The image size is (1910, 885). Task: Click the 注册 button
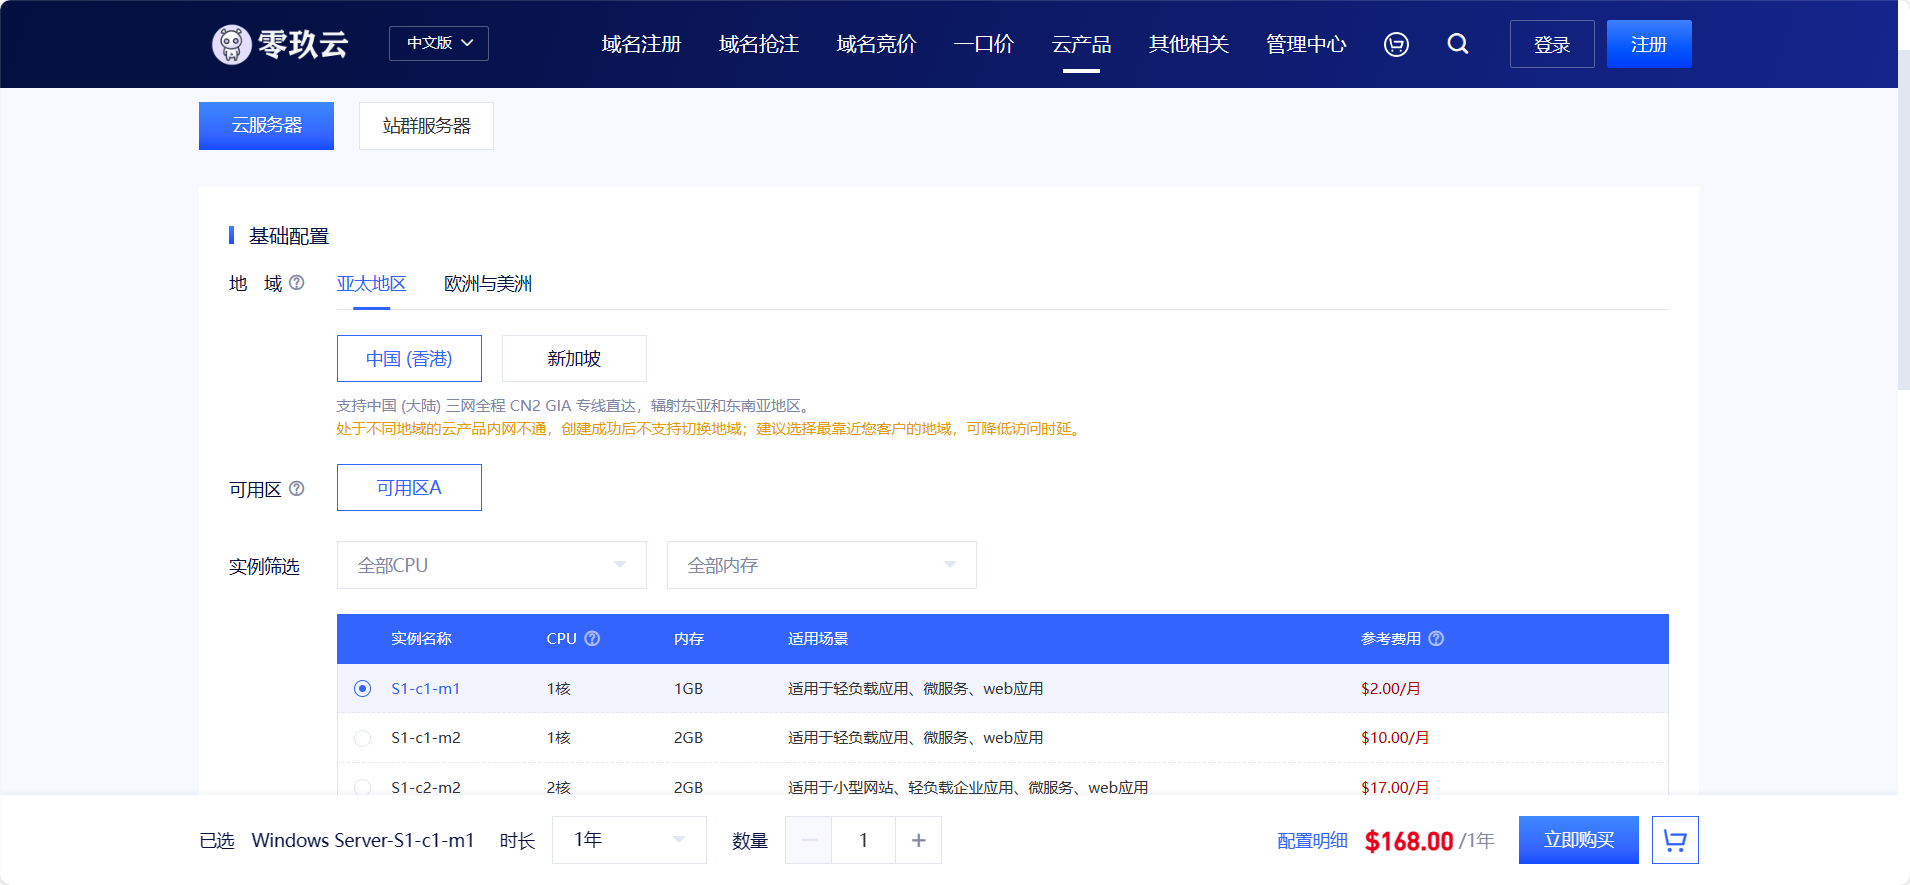(x=1649, y=44)
